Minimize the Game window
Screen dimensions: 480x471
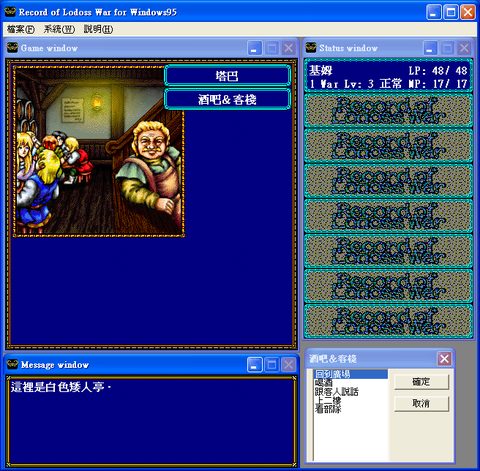(255, 48)
